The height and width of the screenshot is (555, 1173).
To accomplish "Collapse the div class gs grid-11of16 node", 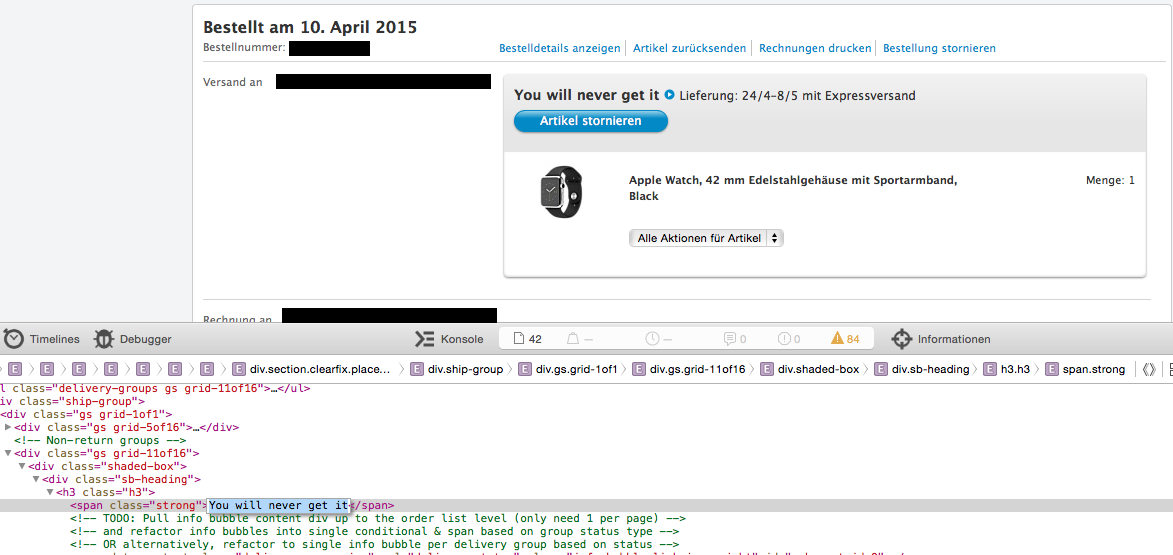I will point(8,453).
